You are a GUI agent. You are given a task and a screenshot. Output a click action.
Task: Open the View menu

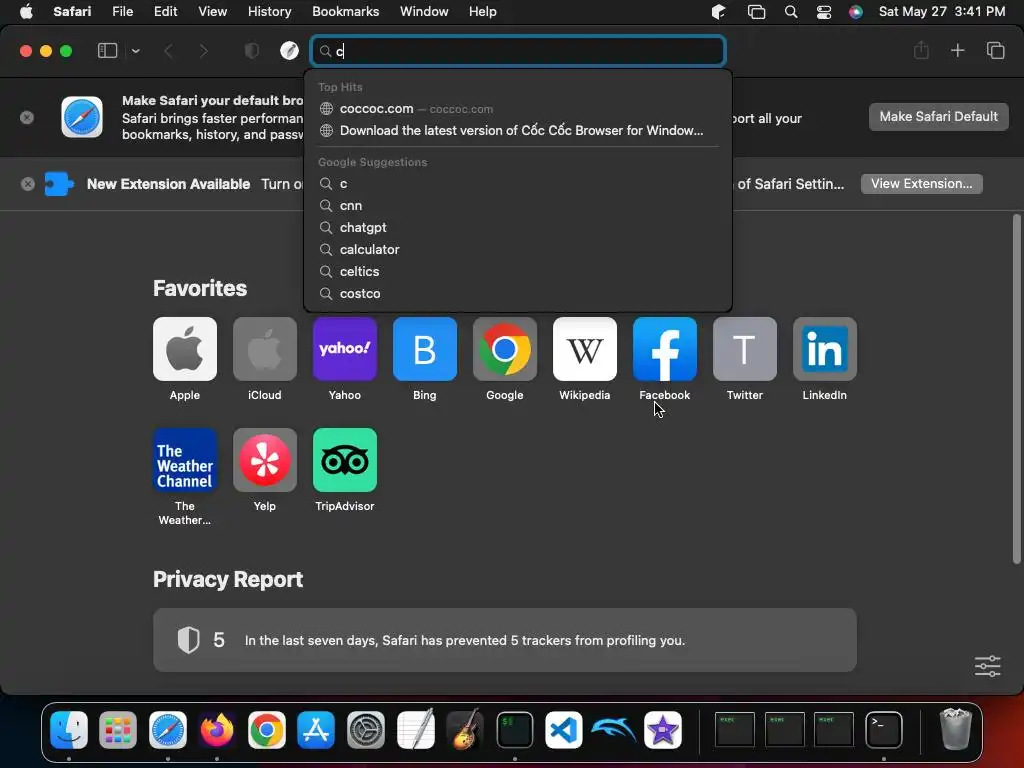tap(212, 12)
